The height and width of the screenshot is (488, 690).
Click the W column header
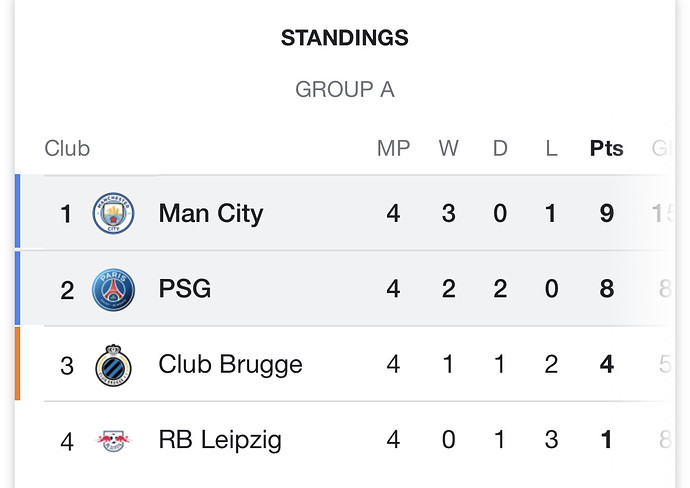(x=448, y=148)
